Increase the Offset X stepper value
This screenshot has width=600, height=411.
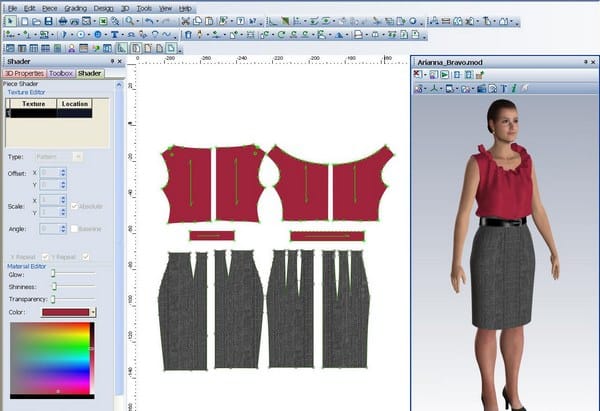(63, 171)
